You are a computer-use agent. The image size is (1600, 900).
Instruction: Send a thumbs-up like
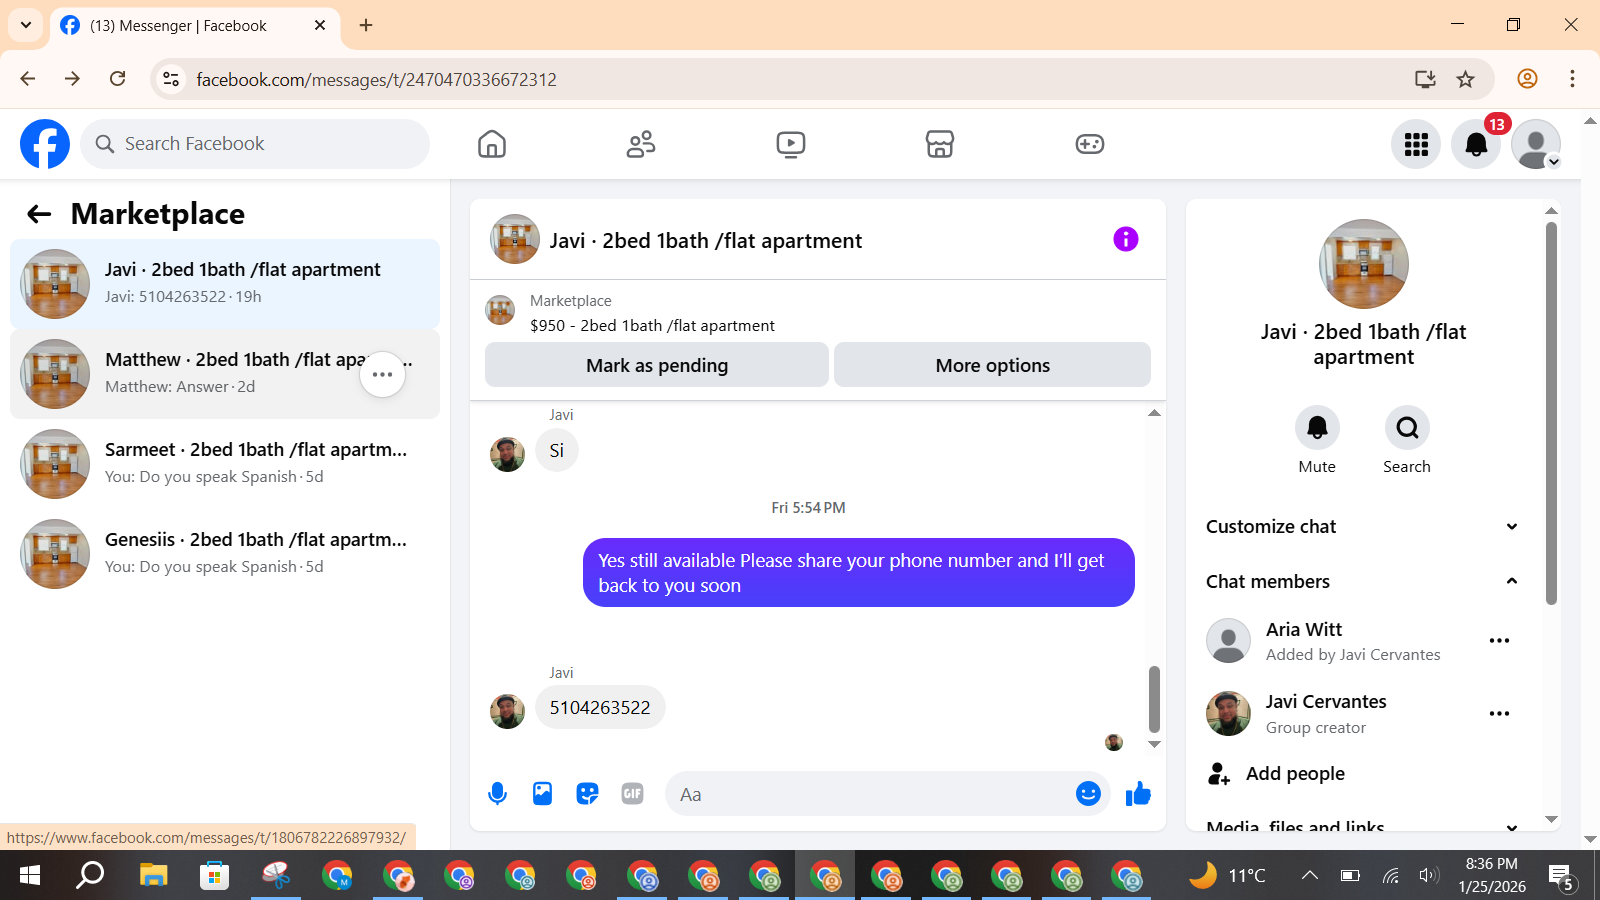pos(1138,794)
